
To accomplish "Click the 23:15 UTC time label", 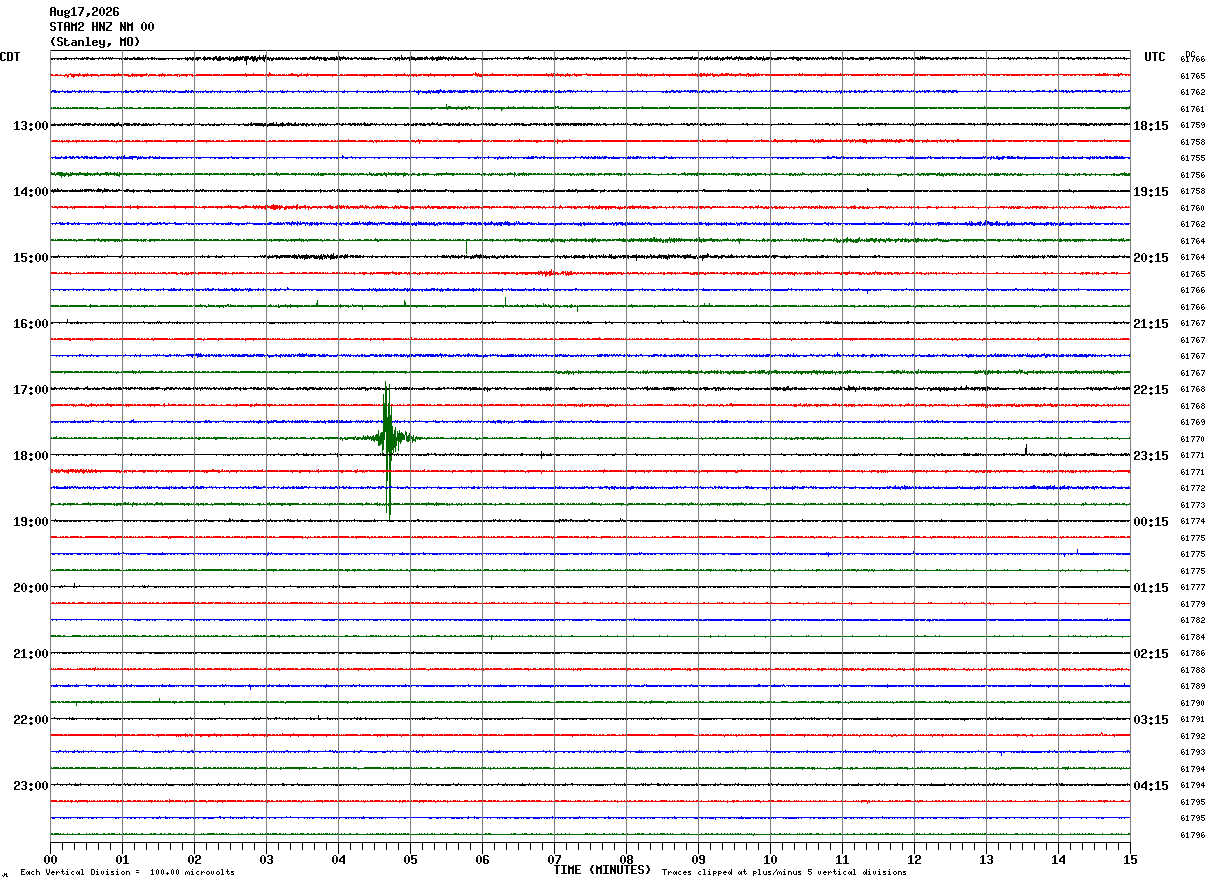I will pyautogui.click(x=1151, y=456).
